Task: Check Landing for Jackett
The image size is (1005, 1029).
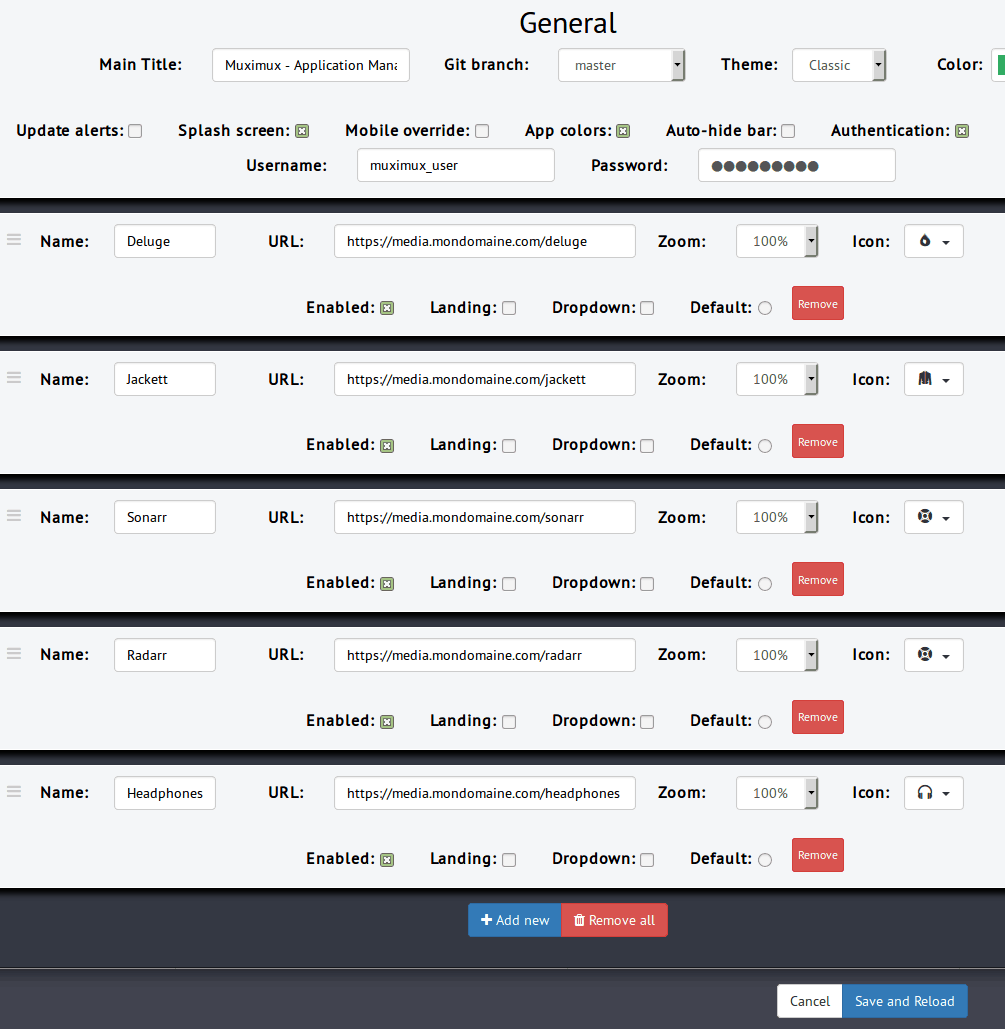Action: tap(509, 446)
